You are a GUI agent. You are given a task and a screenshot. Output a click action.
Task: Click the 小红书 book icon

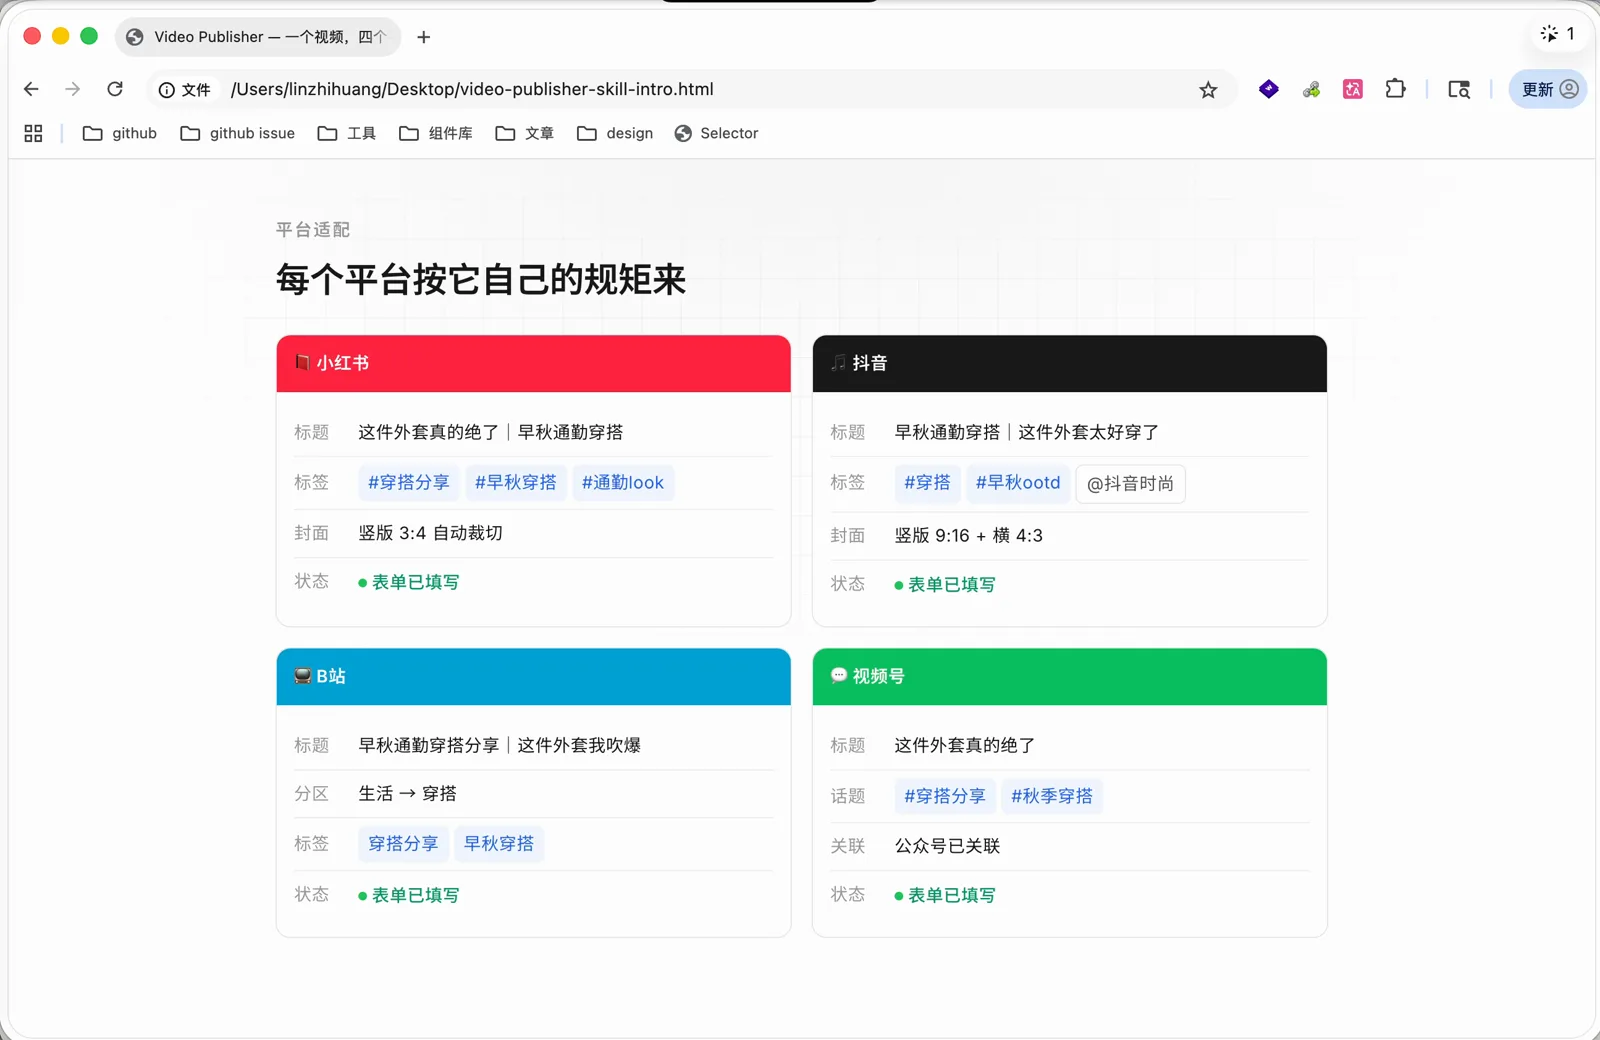tap(302, 362)
